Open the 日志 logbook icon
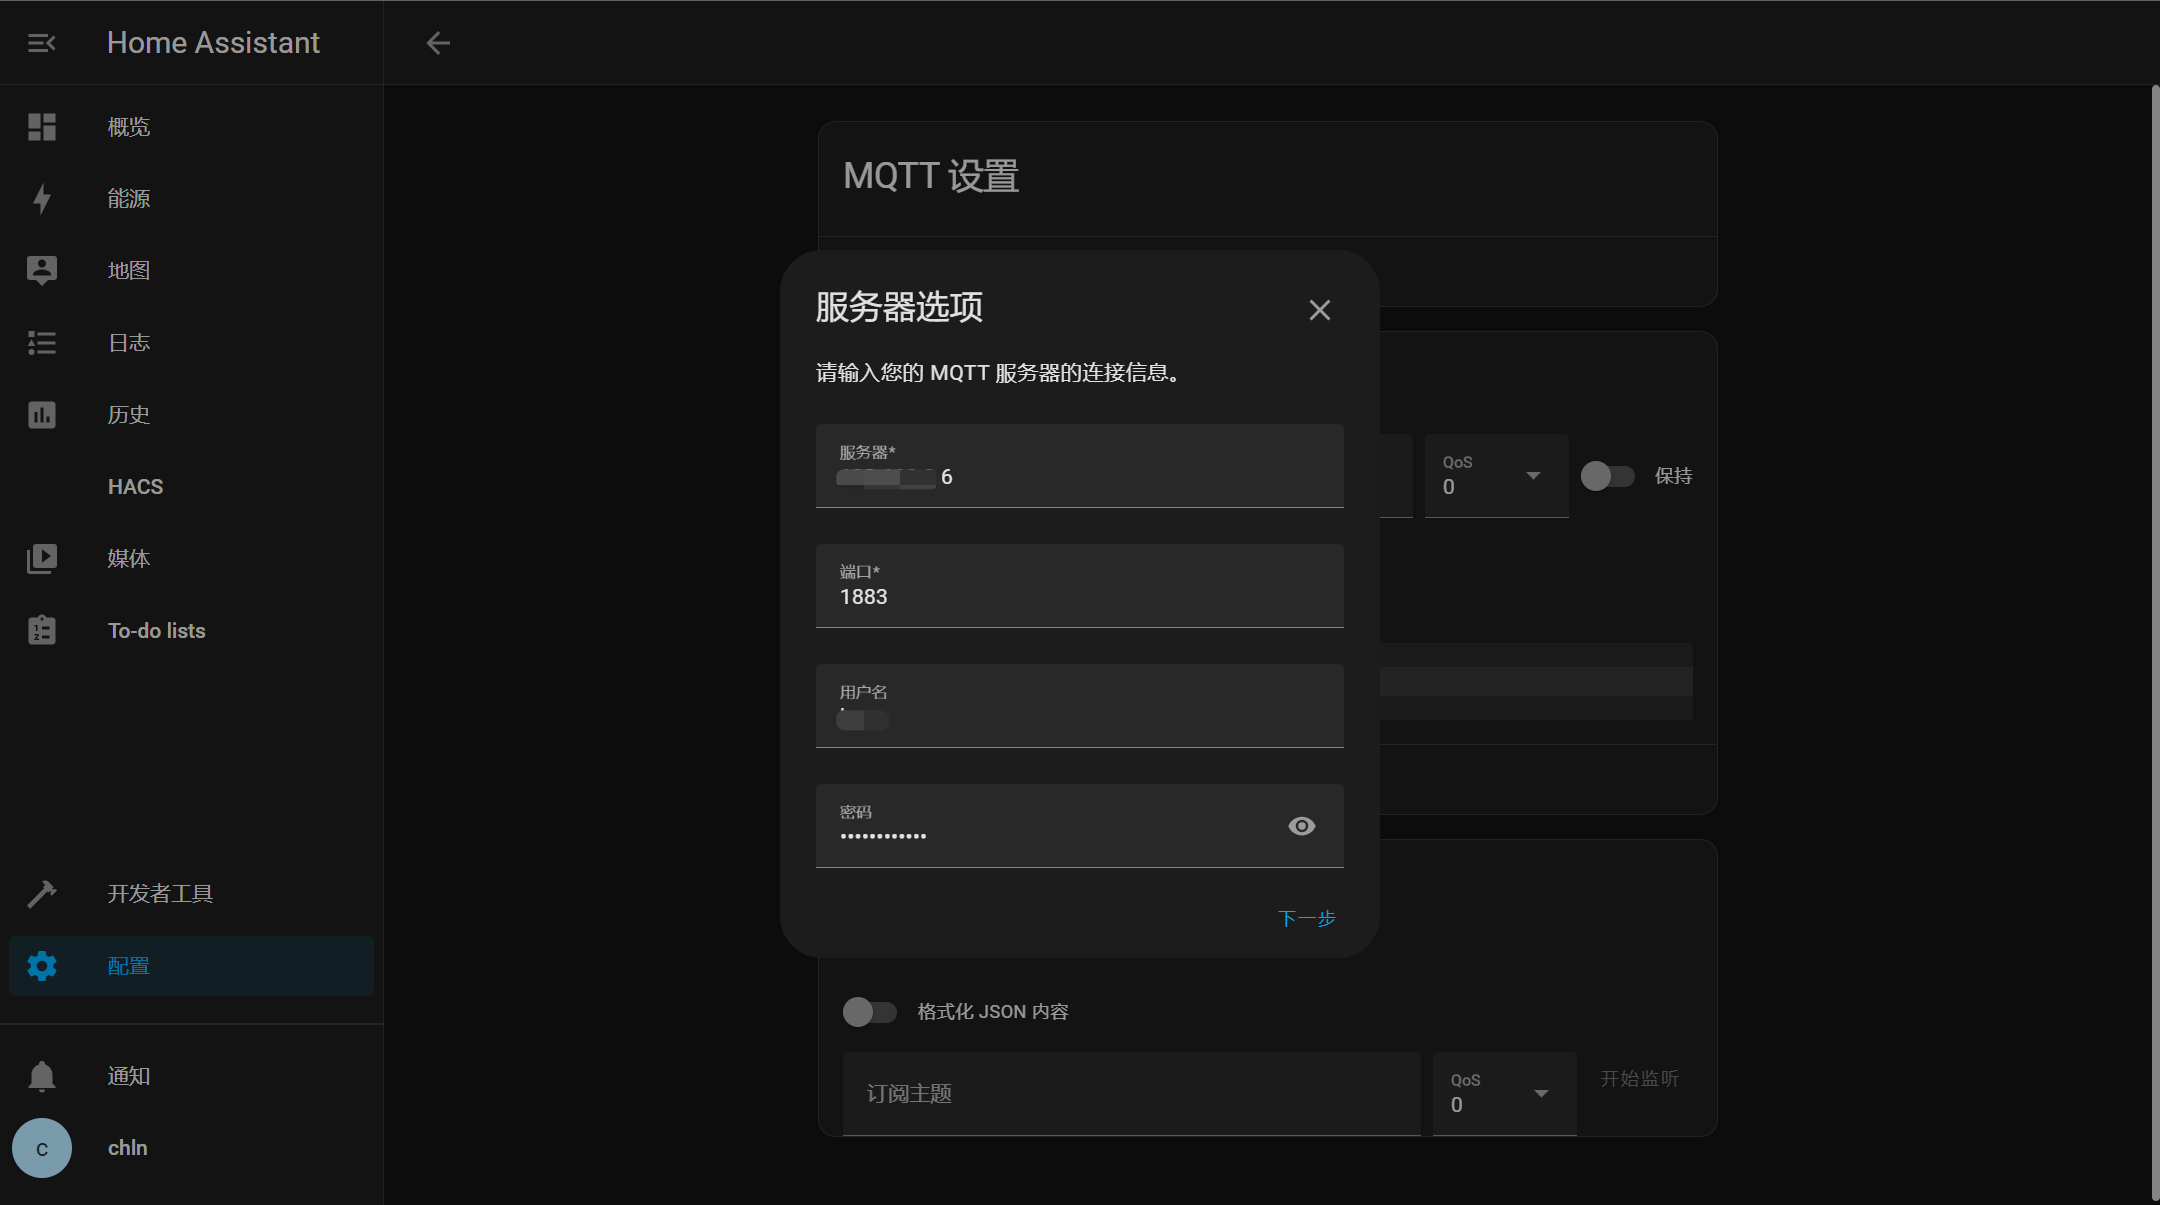The width and height of the screenshot is (2160, 1205). (41, 343)
